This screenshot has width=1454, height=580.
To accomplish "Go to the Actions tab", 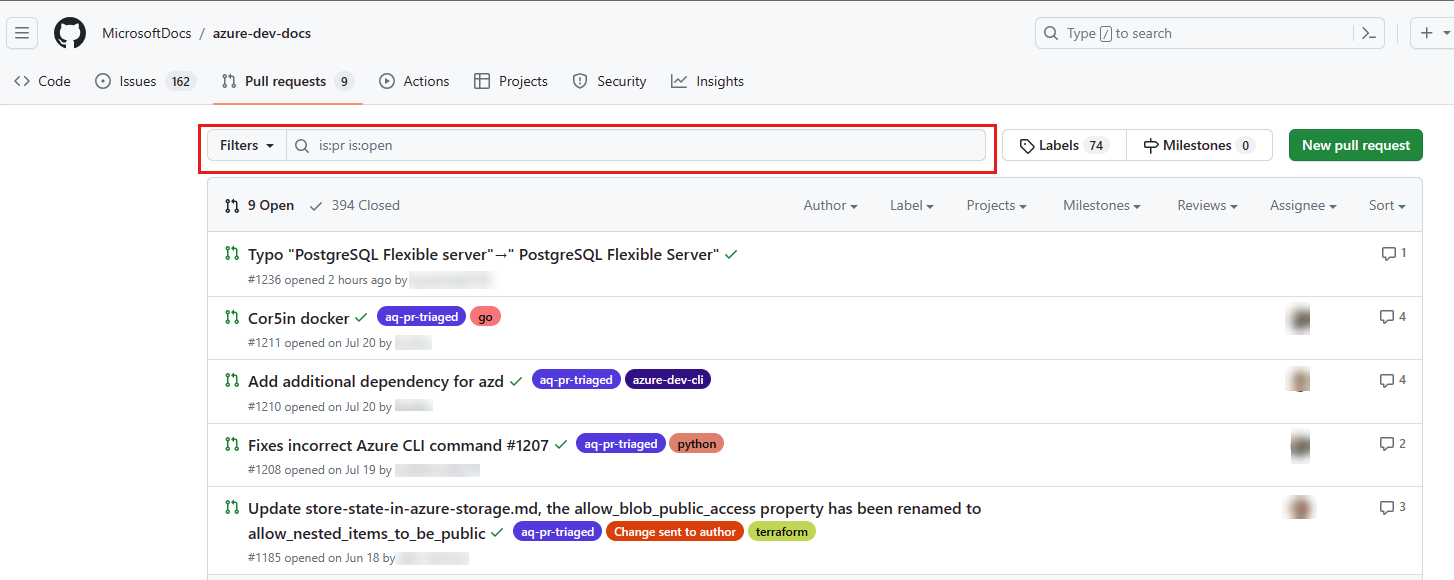I will click(x=414, y=81).
